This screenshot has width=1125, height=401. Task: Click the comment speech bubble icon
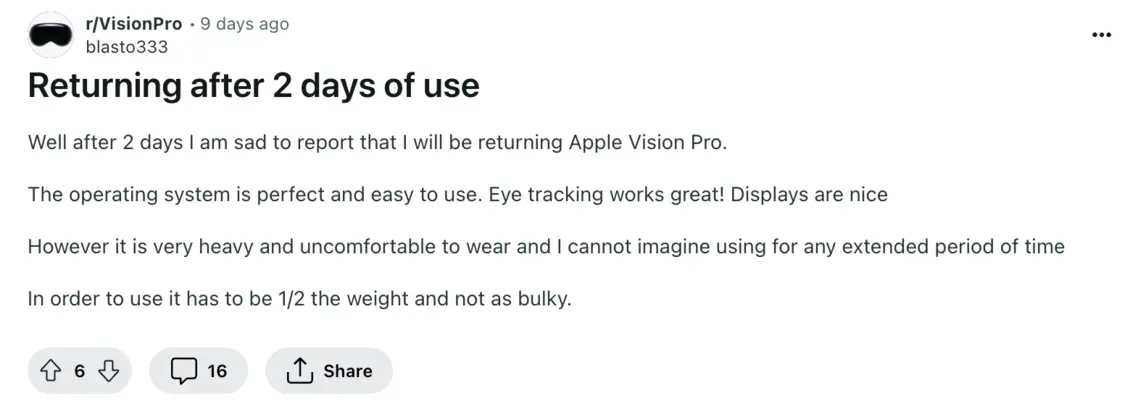coord(184,371)
